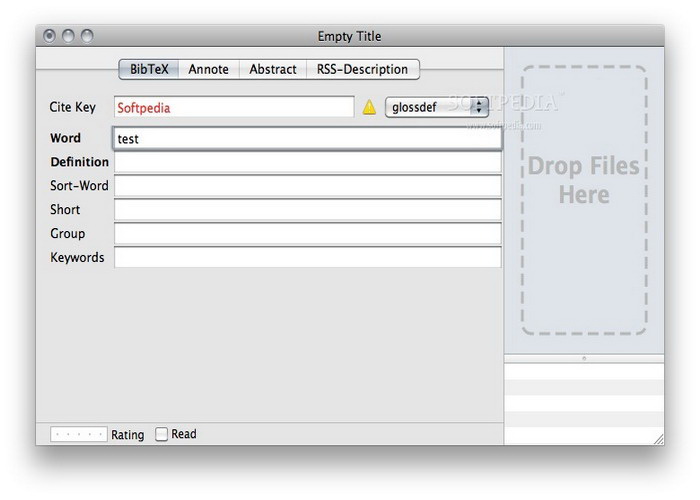The width and height of the screenshot is (700, 500).
Task: Open the Abstract tab
Action: (273, 69)
